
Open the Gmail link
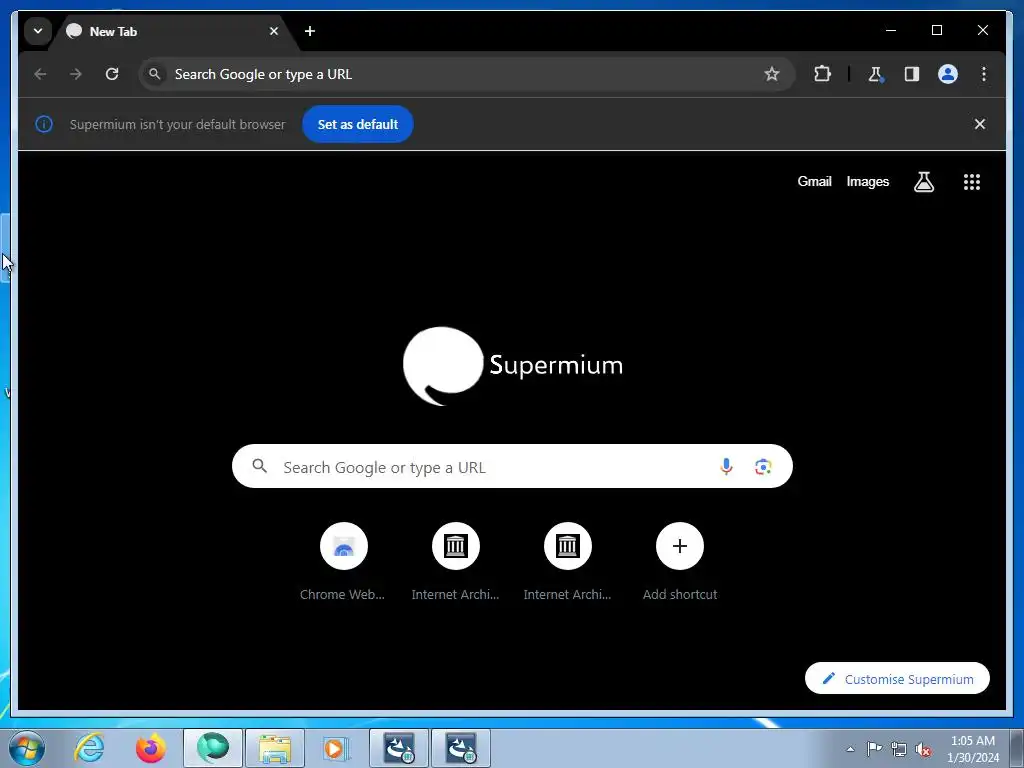click(814, 182)
